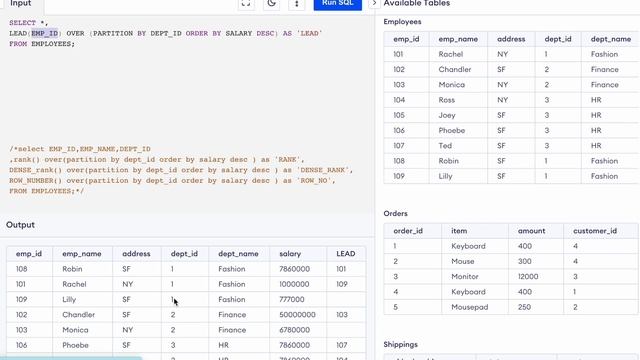This screenshot has width=640, height=360.
Task: Click Rachel in the Employees available table
Action: (x=451, y=54)
